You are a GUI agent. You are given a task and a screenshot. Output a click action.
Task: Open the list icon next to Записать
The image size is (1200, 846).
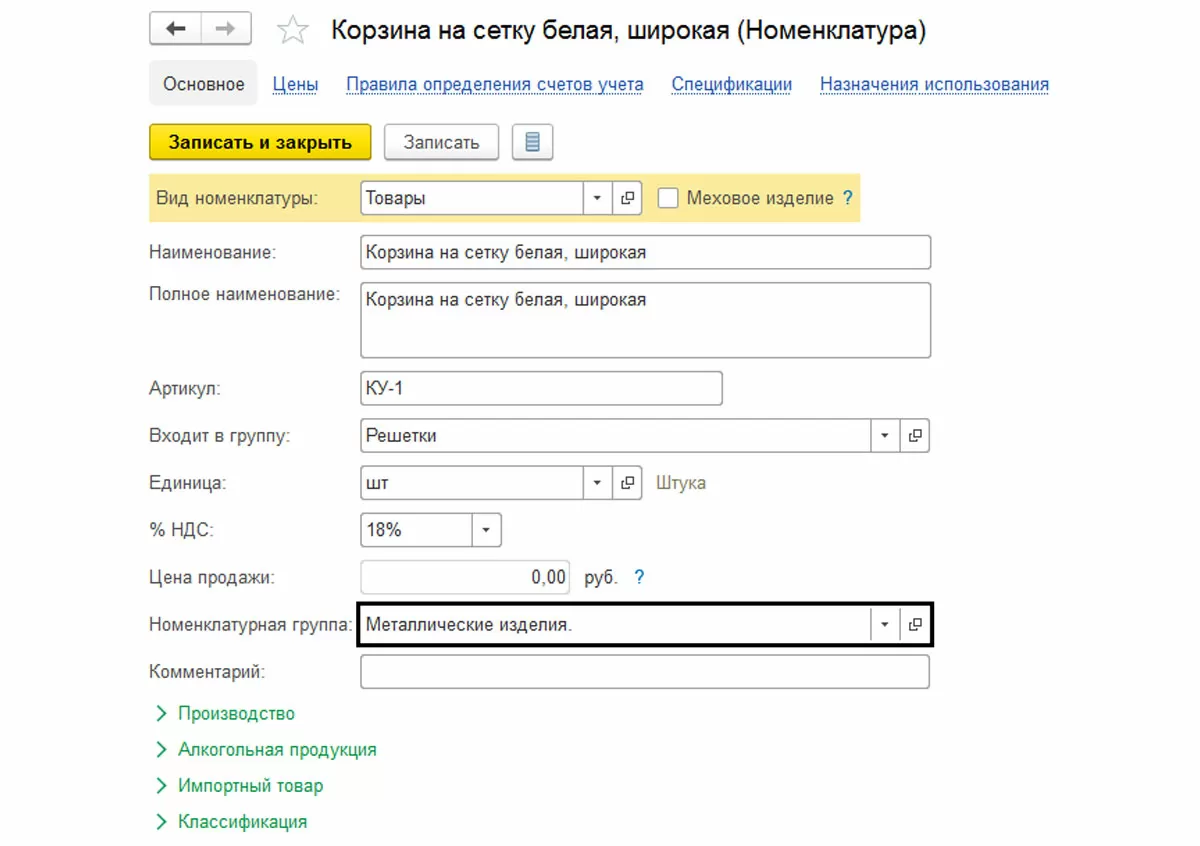532,142
